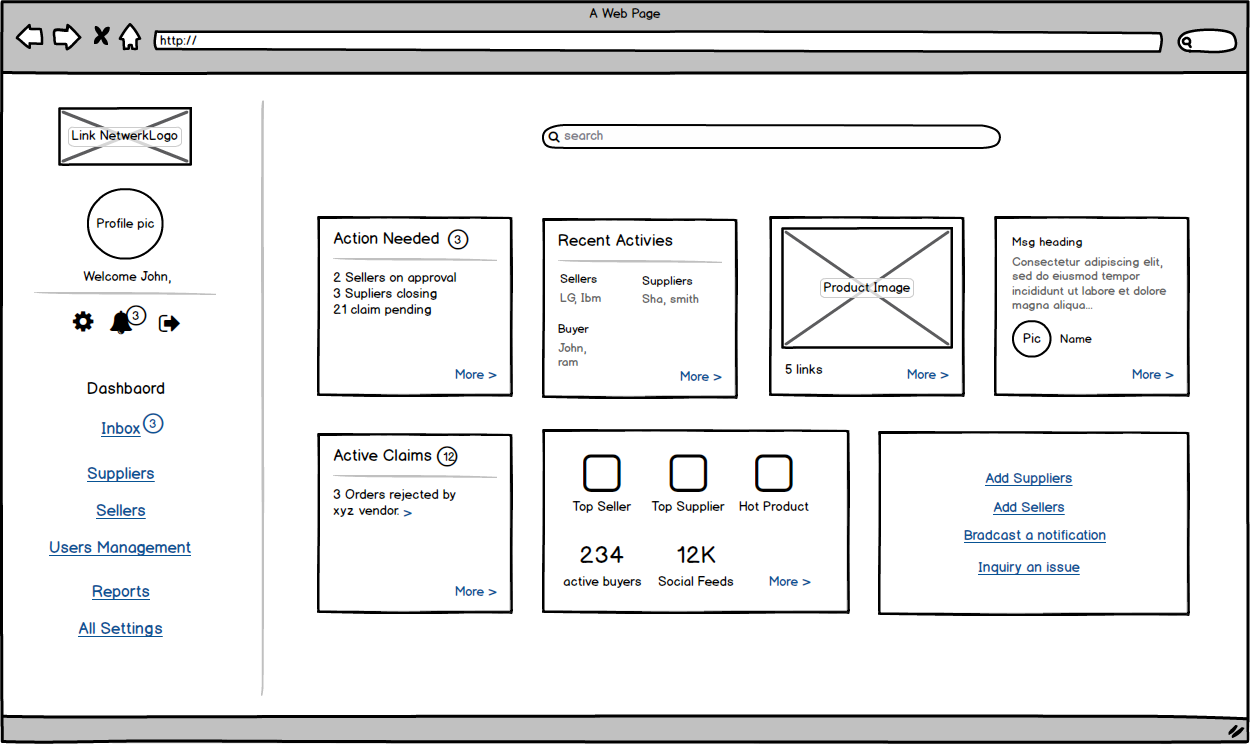Click the browser search pill icon
The image size is (1250, 744).
tap(1207, 42)
